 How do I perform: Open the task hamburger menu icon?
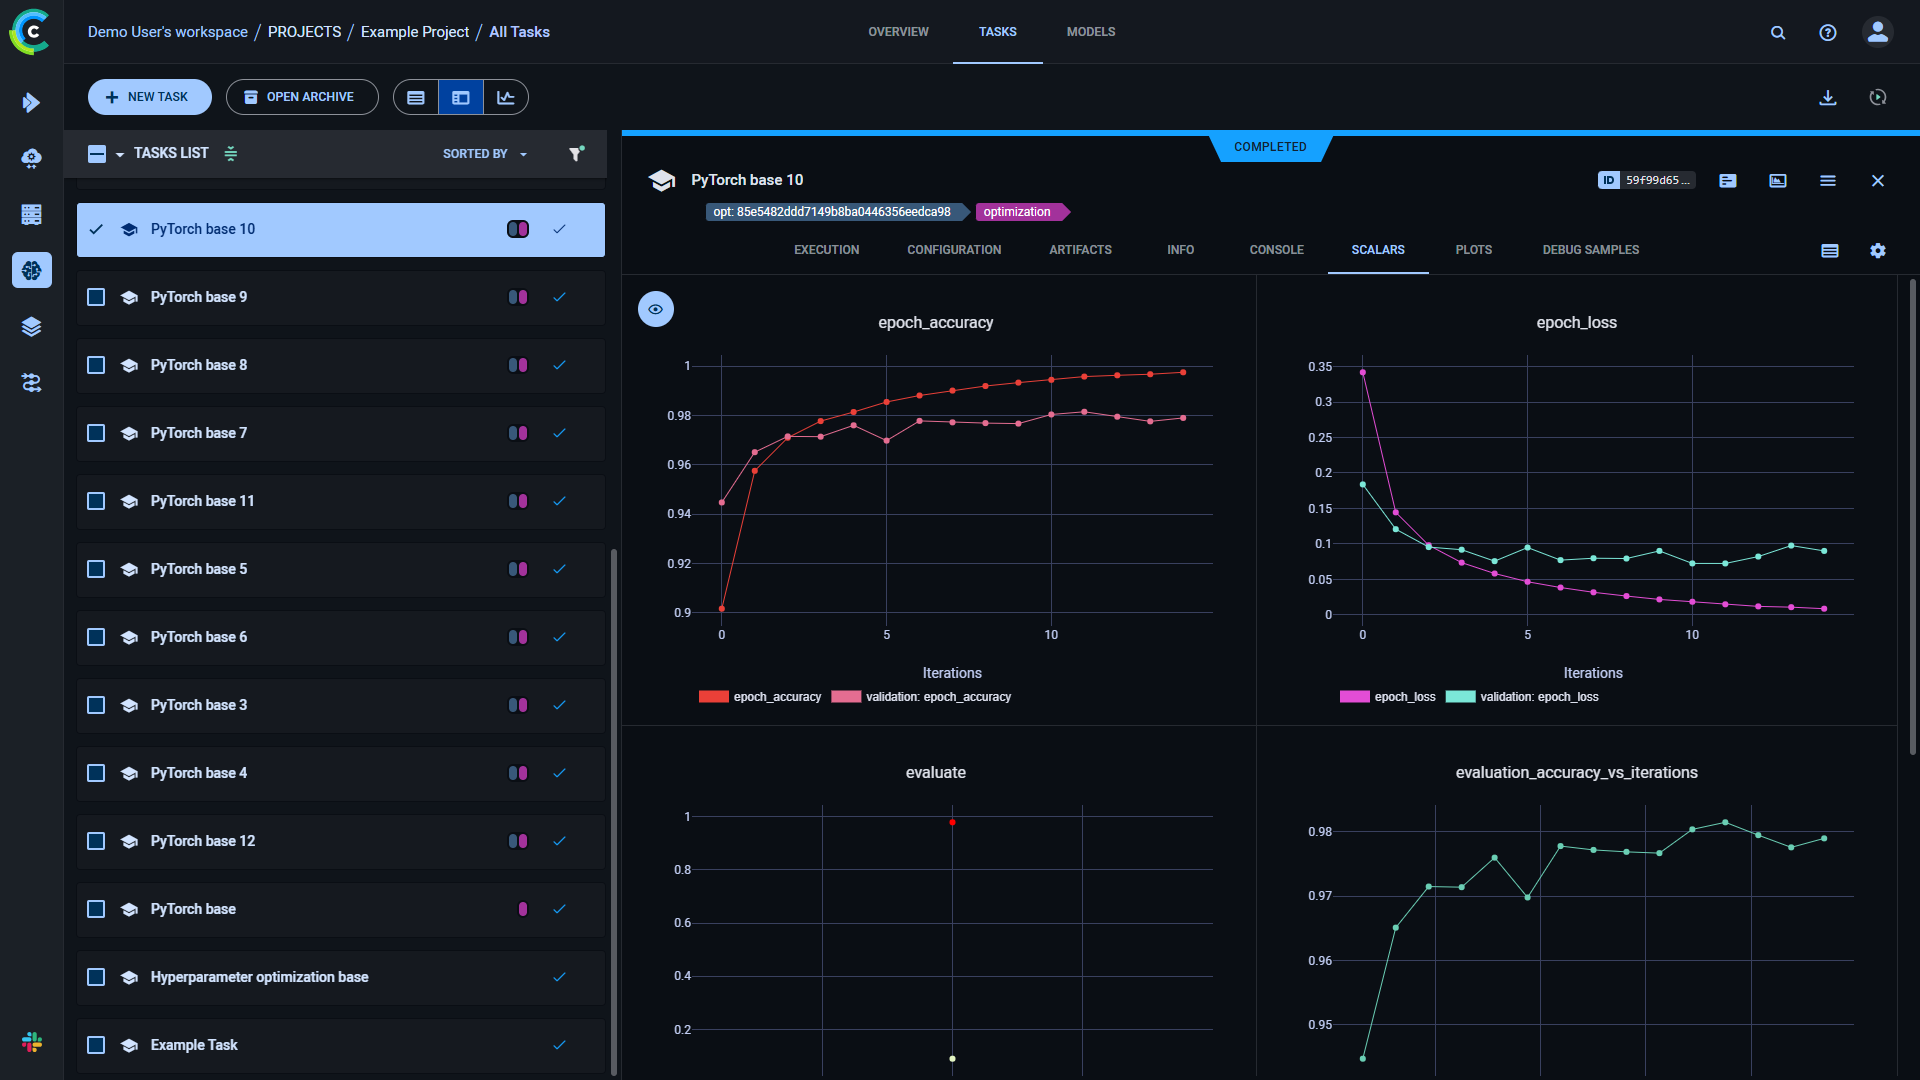[1827, 180]
